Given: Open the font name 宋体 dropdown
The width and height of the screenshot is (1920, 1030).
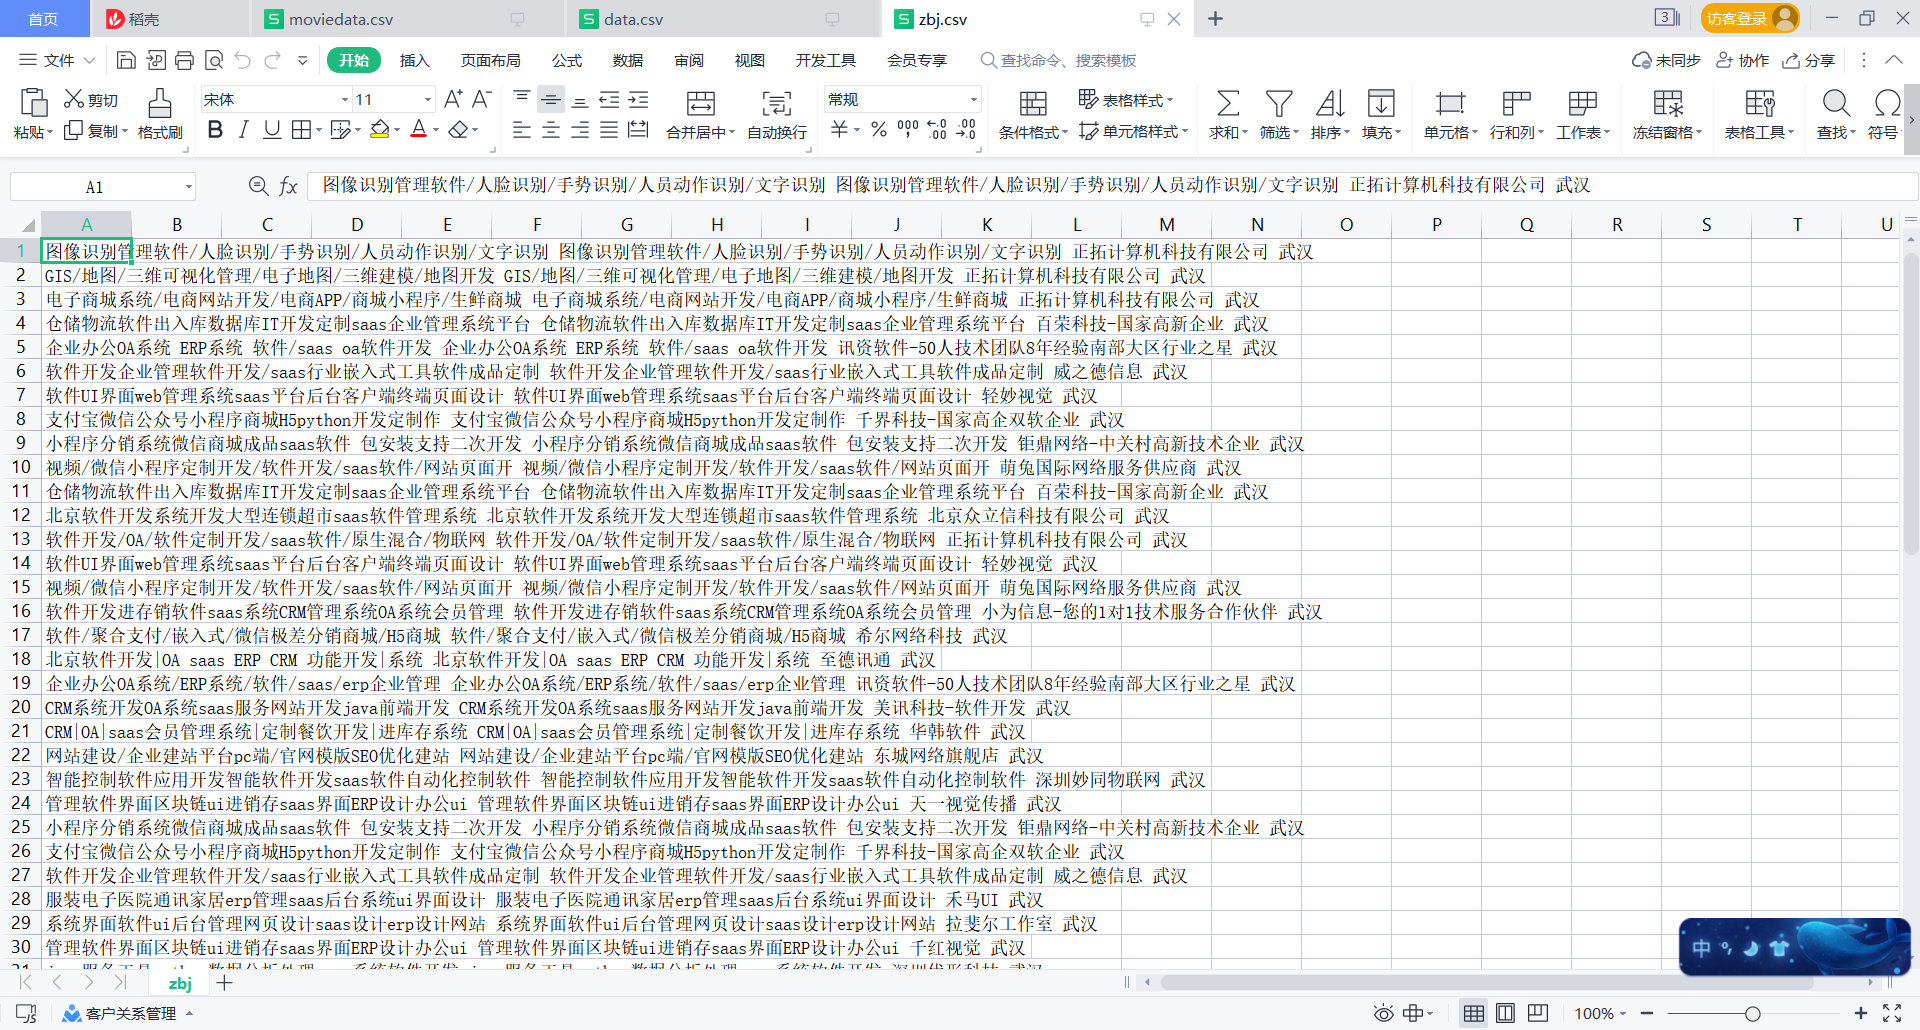Looking at the screenshot, I should point(345,99).
